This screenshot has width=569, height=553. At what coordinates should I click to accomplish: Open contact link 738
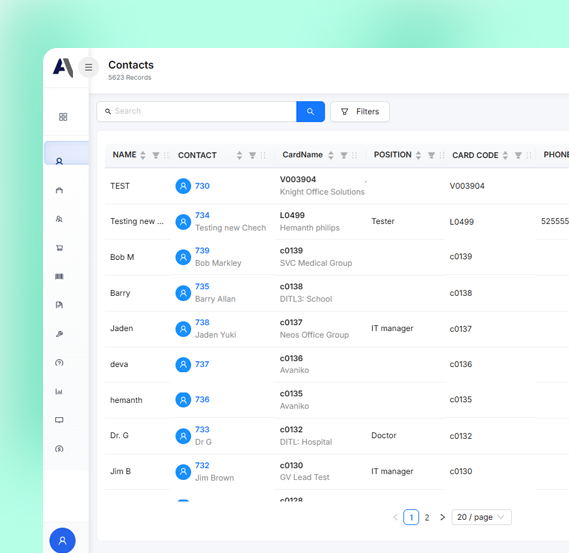click(202, 322)
